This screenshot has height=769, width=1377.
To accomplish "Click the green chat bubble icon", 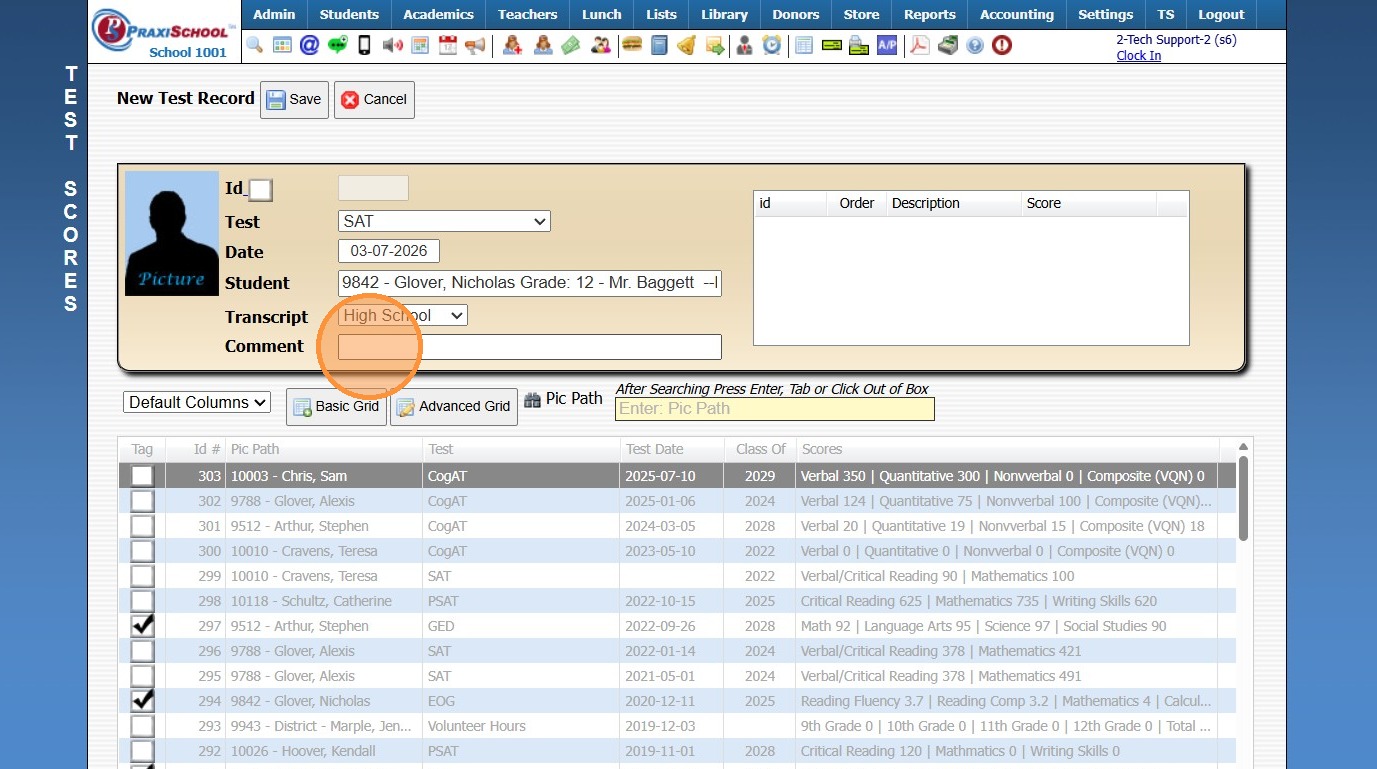I will 338,45.
